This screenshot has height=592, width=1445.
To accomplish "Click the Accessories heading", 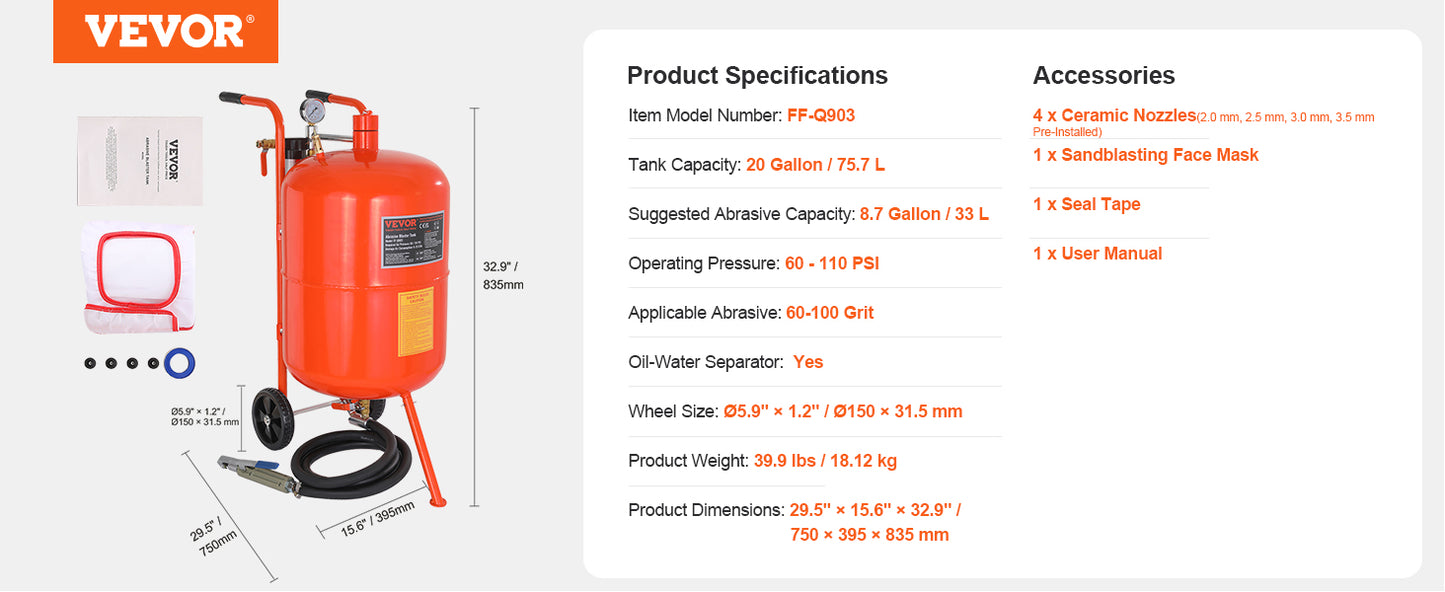I will point(1104,76).
